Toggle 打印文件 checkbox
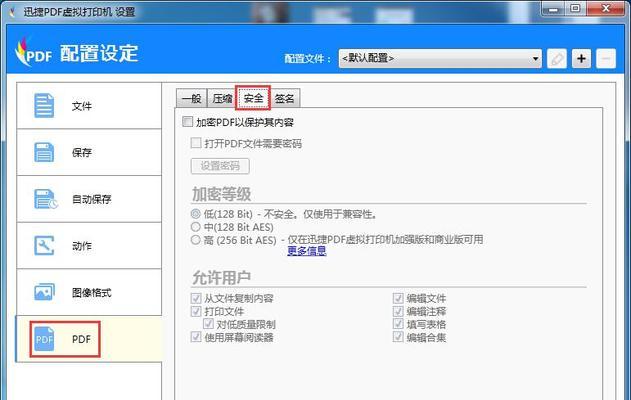Screen dimensions: 631x400 pos(196,311)
